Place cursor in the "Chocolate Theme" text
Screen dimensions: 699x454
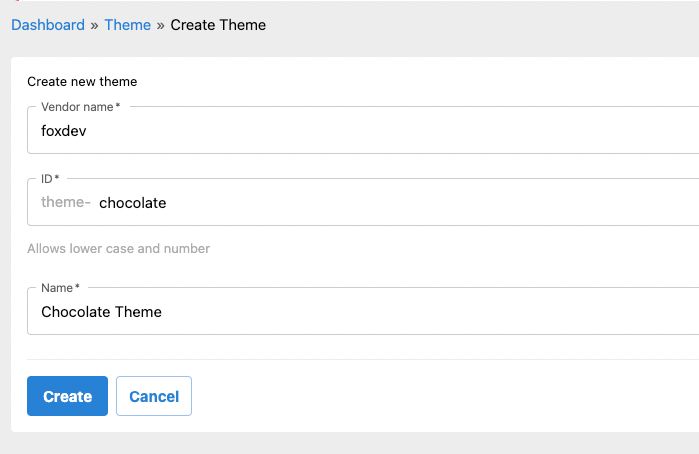pos(101,312)
